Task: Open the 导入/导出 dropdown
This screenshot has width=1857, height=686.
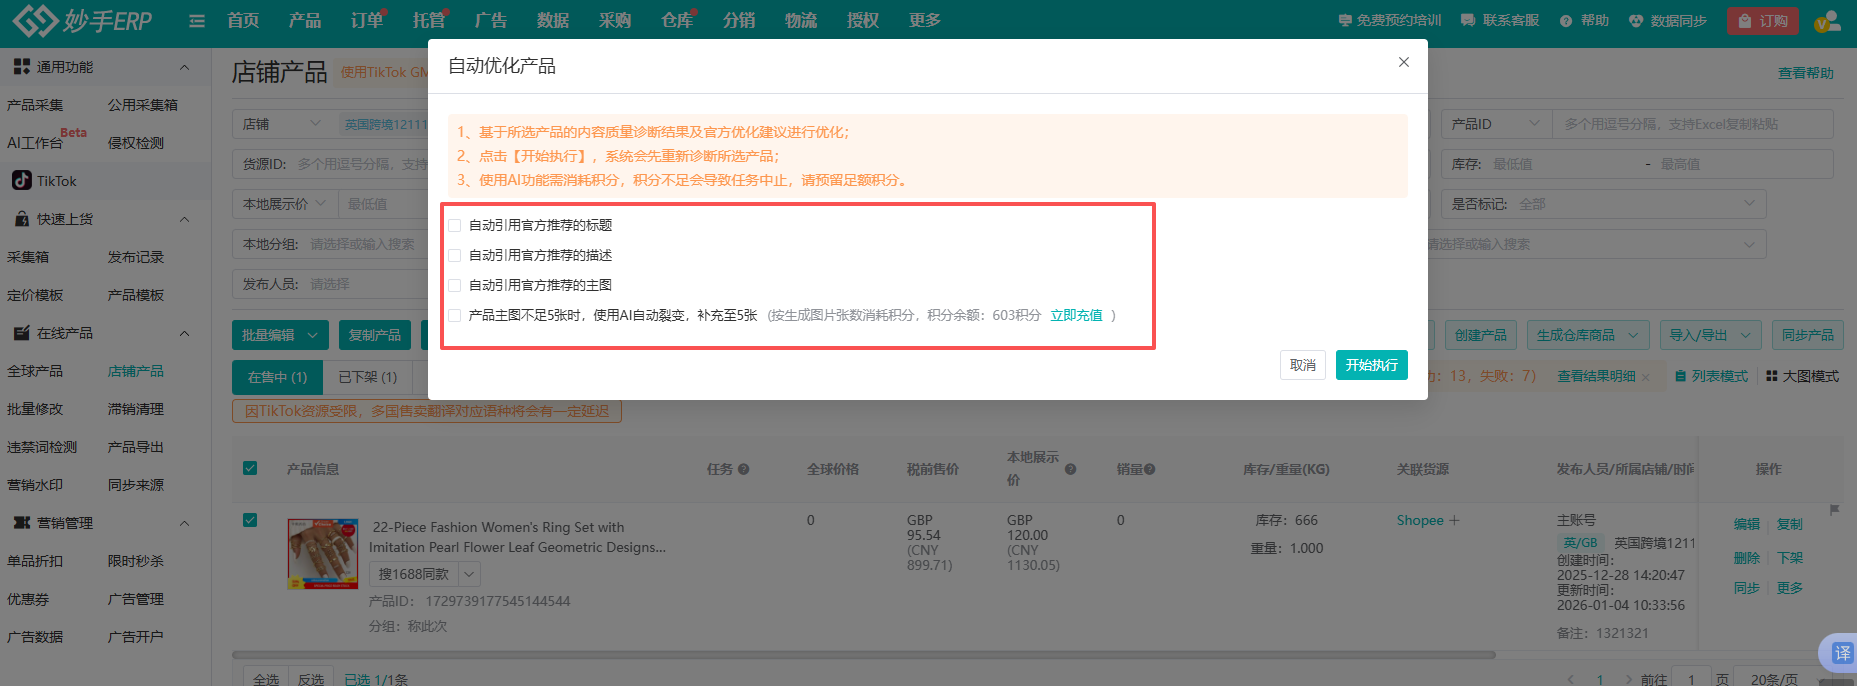Action: point(1710,335)
